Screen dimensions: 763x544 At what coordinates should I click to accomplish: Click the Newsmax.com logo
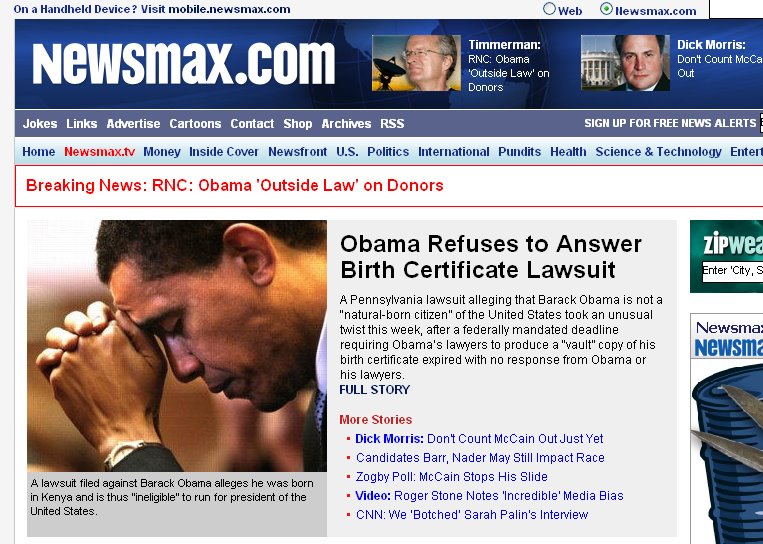(x=183, y=63)
